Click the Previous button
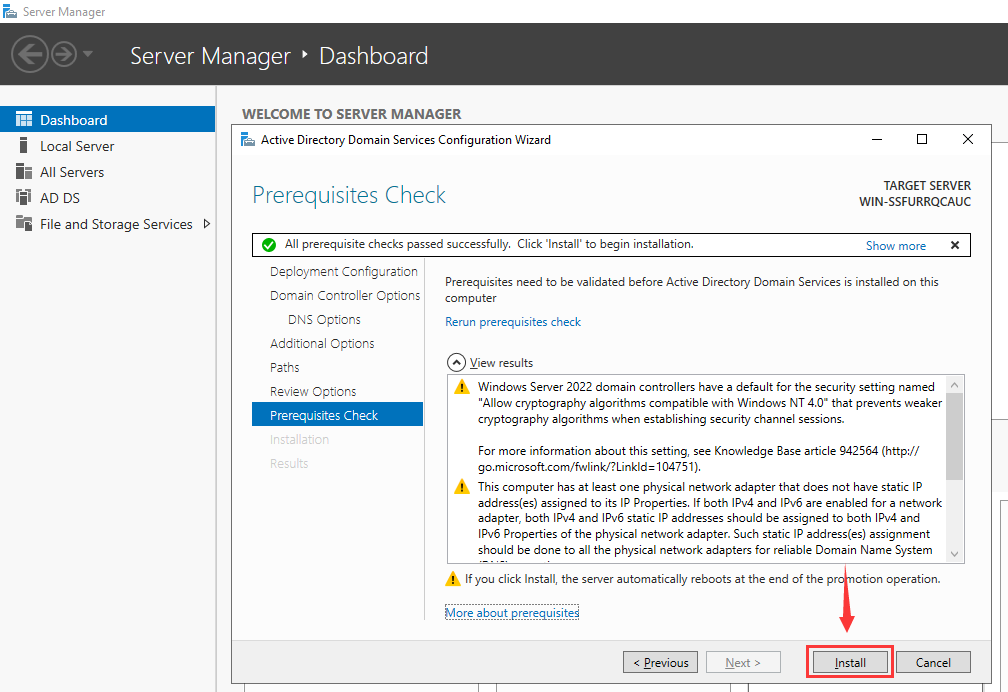This screenshot has height=692, width=1008. (x=660, y=662)
